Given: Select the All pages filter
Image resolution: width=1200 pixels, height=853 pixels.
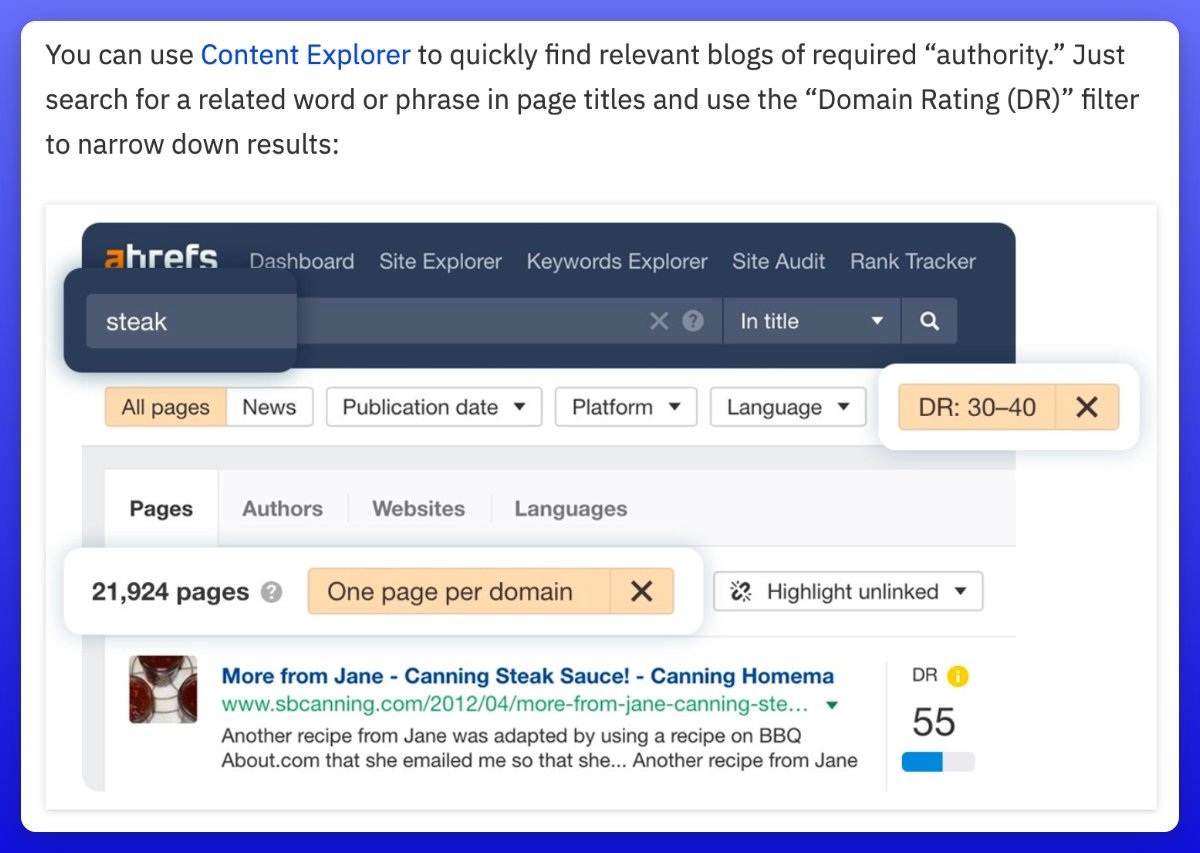Looking at the screenshot, I should 163,406.
